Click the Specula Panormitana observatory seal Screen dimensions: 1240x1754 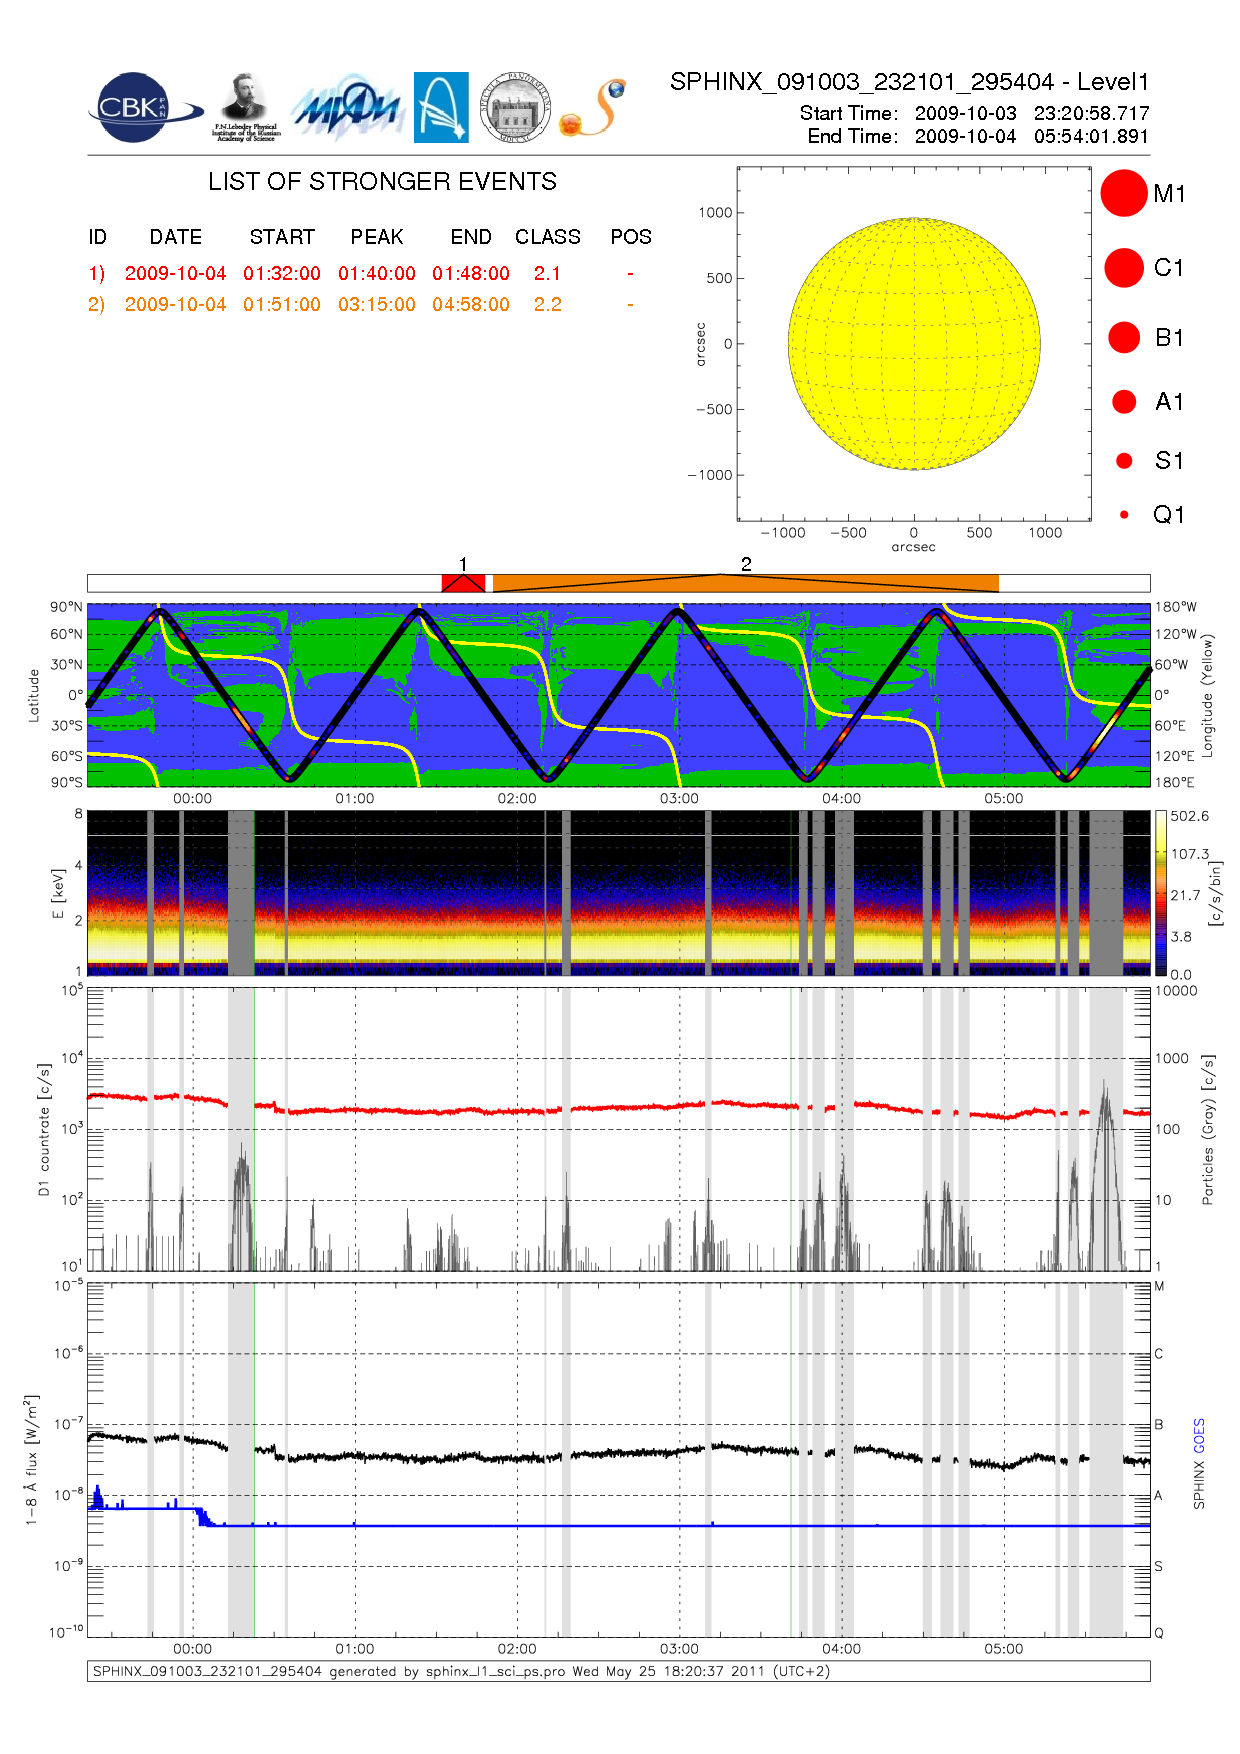515,108
